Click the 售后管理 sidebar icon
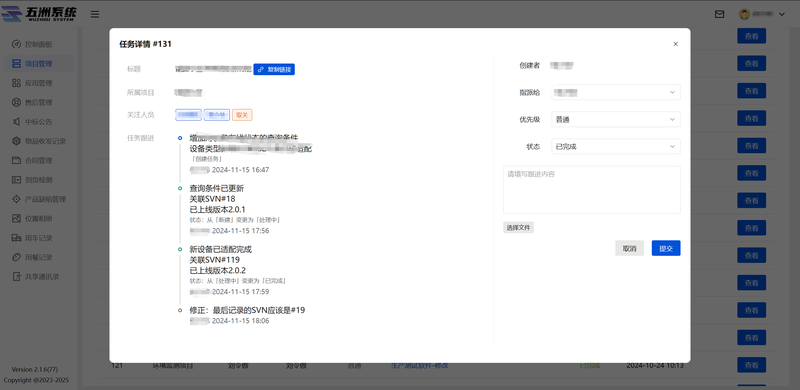800x390 pixels. 16,103
